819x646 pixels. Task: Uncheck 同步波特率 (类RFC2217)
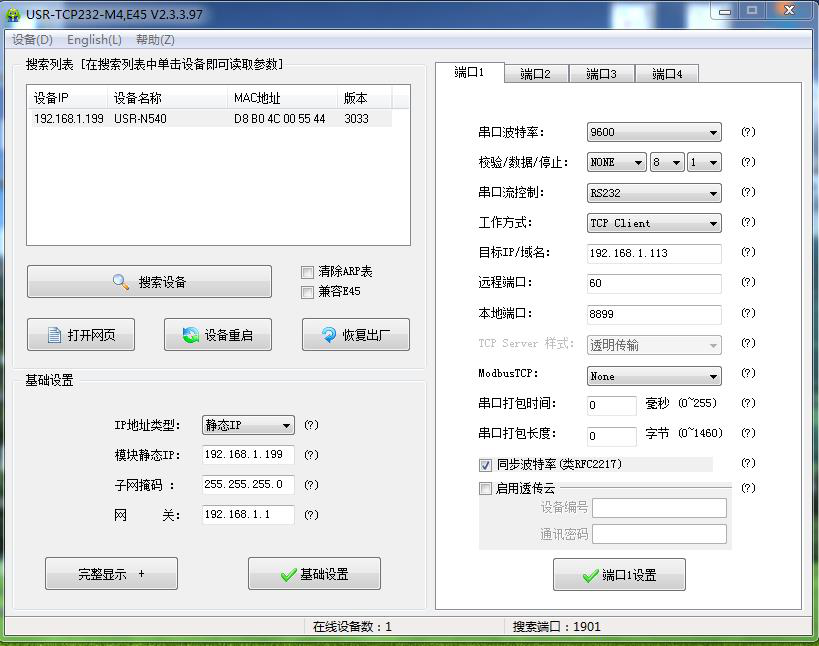(486, 465)
